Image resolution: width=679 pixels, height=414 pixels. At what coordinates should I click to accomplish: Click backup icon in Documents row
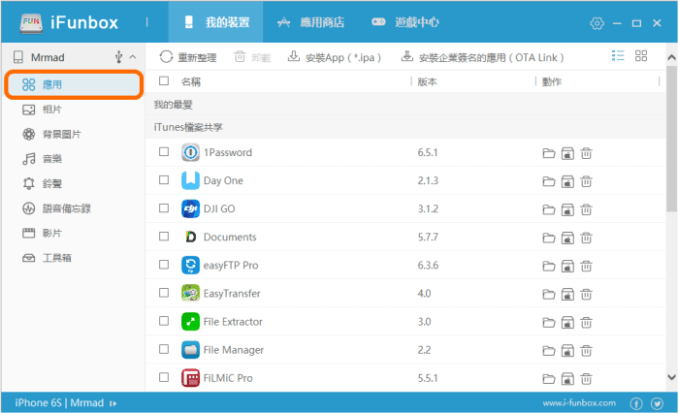pos(567,238)
